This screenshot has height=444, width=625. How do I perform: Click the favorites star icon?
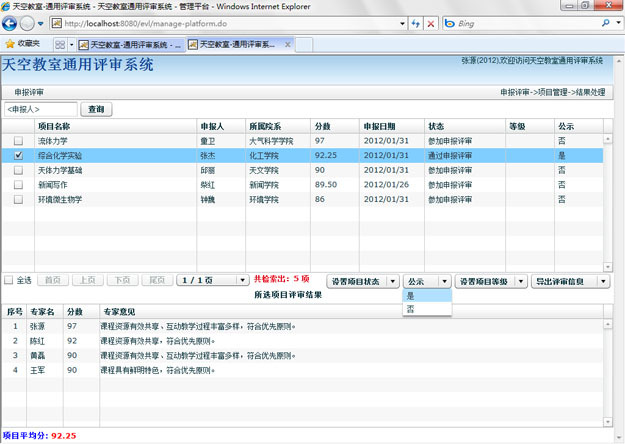tap(10, 44)
